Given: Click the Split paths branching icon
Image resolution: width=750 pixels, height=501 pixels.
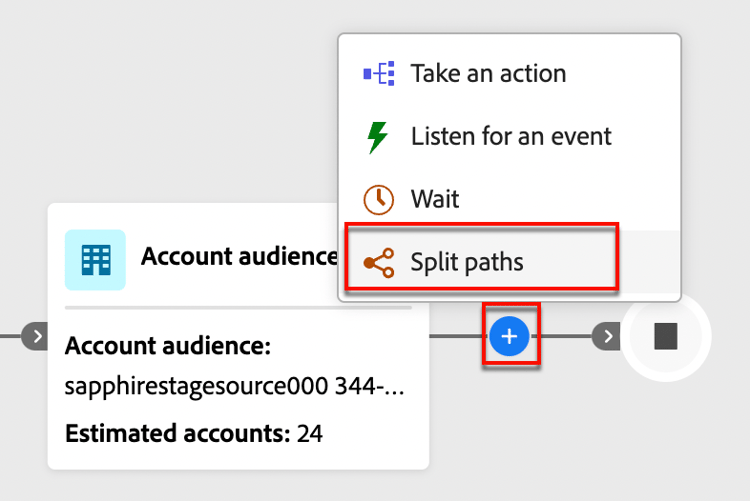Looking at the screenshot, I should tap(378, 262).
